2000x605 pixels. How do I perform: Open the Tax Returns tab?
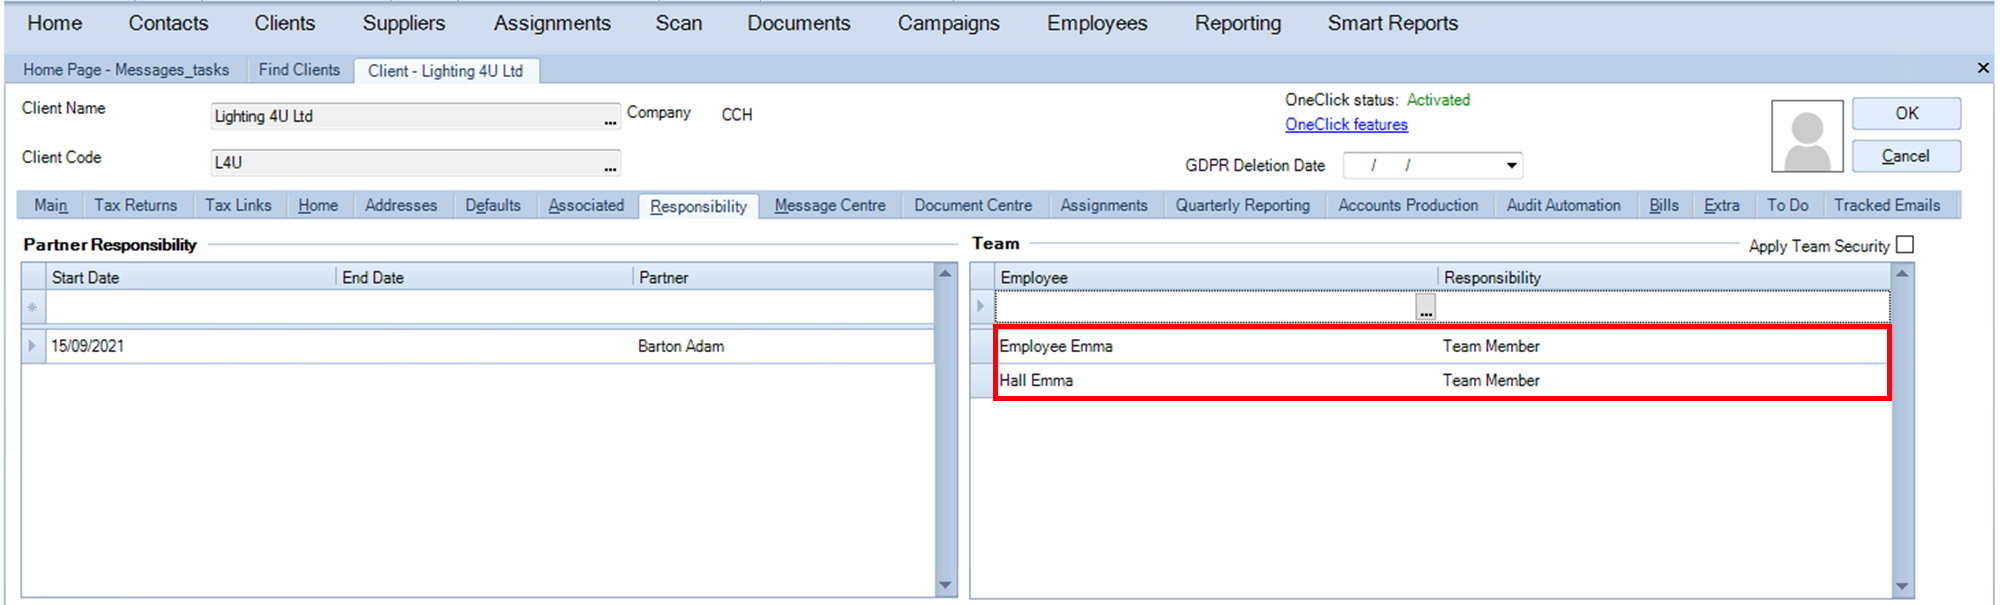coord(136,205)
